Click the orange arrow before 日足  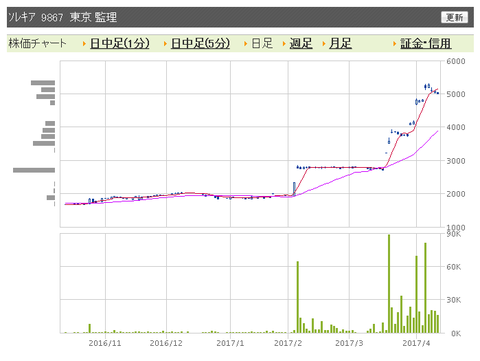pyautogui.click(x=246, y=44)
